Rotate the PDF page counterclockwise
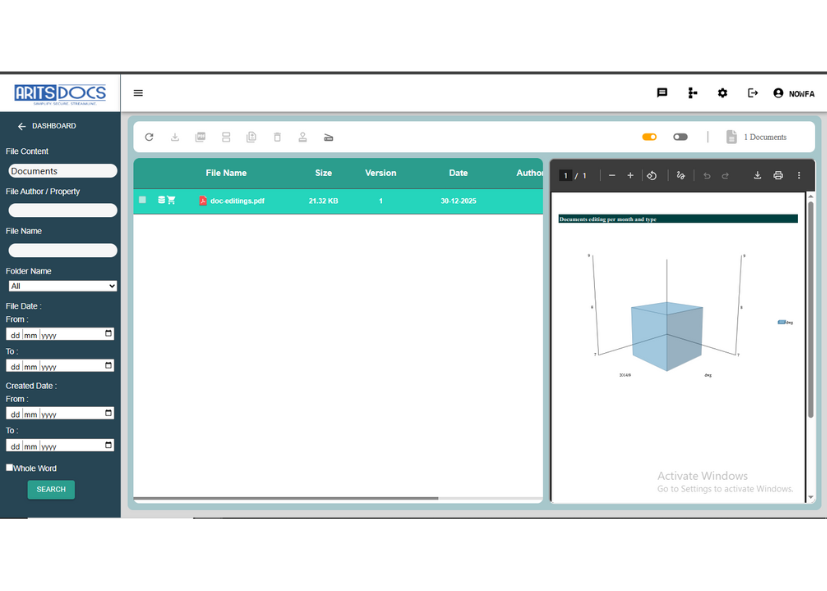Screen dimensions: 827x591 (651, 176)
